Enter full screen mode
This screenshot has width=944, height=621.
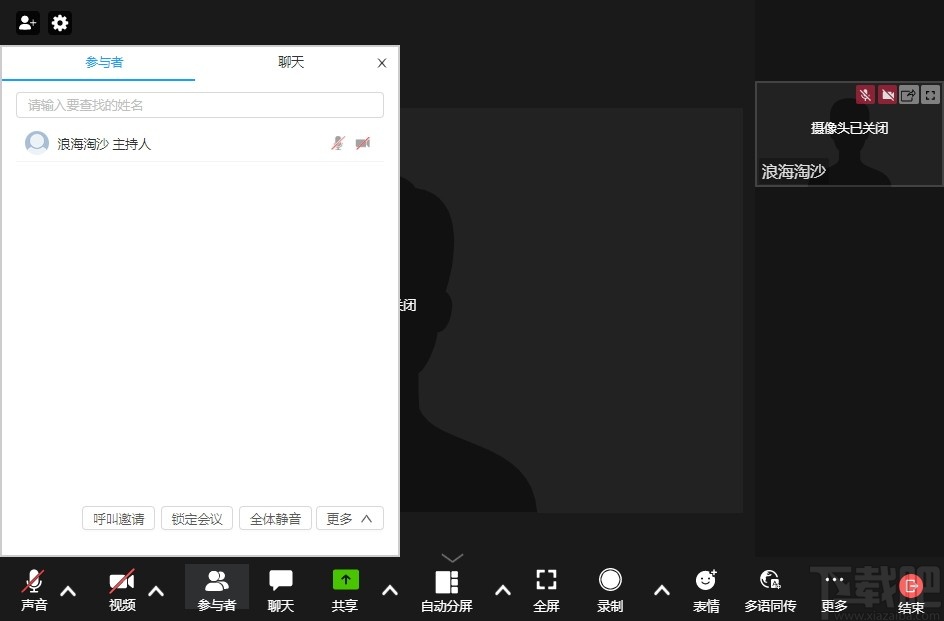pos(546,590)
